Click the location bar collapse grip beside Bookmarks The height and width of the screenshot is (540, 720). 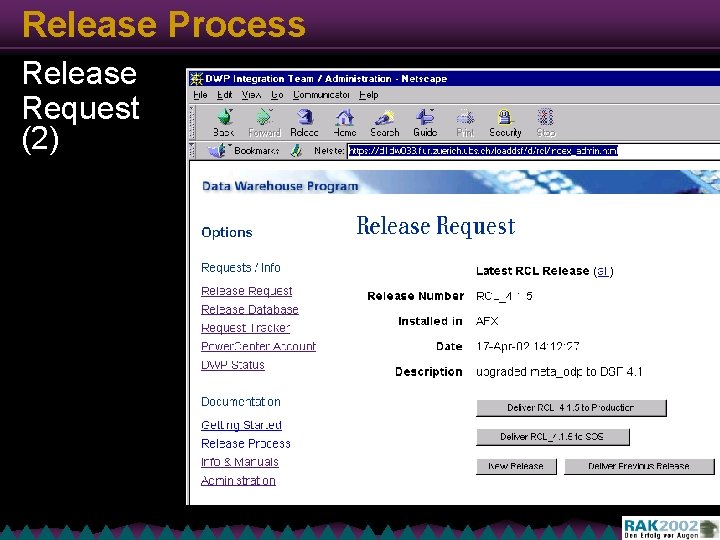coord(193,151)
